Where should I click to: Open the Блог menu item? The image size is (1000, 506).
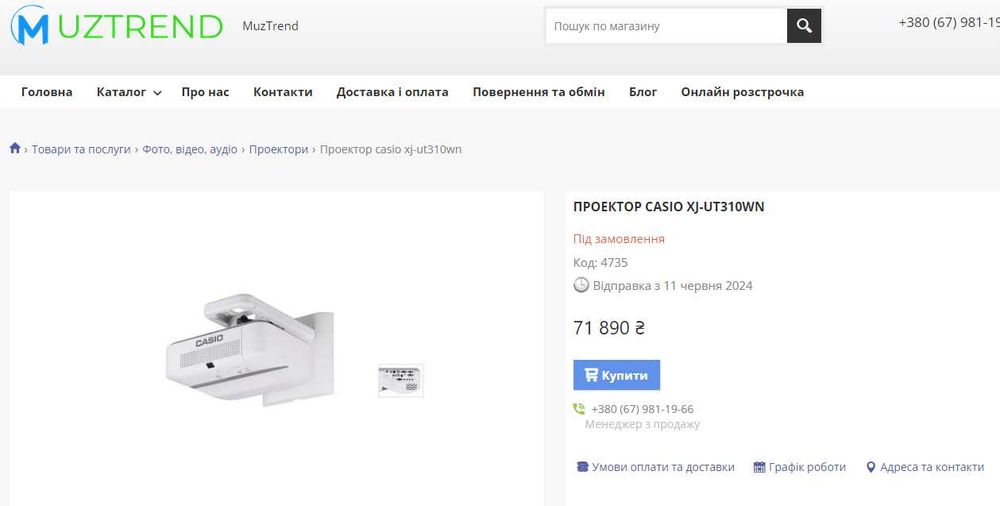click(643, 92)
